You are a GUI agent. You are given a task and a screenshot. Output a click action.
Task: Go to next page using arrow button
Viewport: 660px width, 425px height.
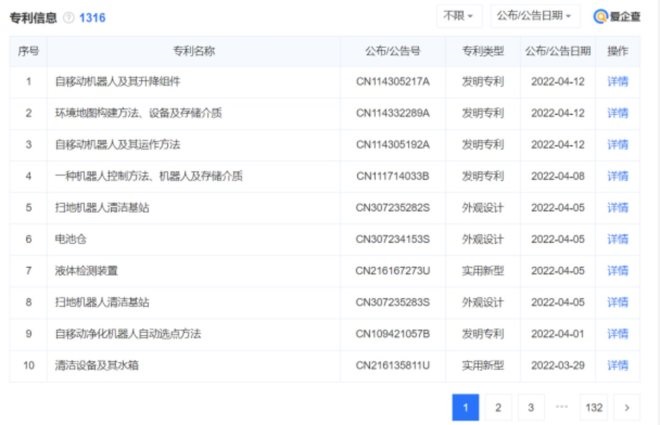tap(627, 407)
